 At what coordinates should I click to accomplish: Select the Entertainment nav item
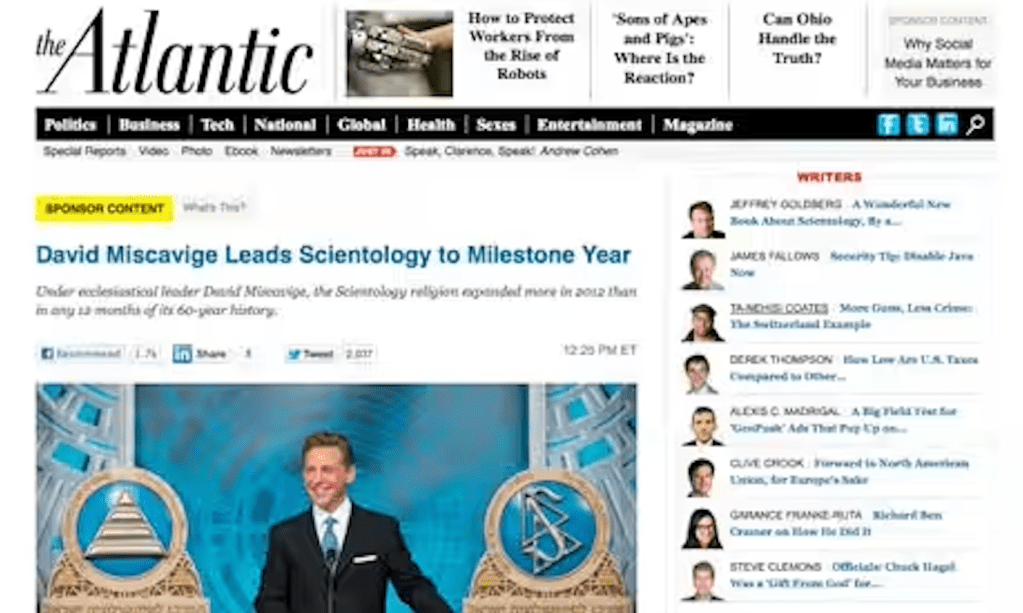coord(589,125)
